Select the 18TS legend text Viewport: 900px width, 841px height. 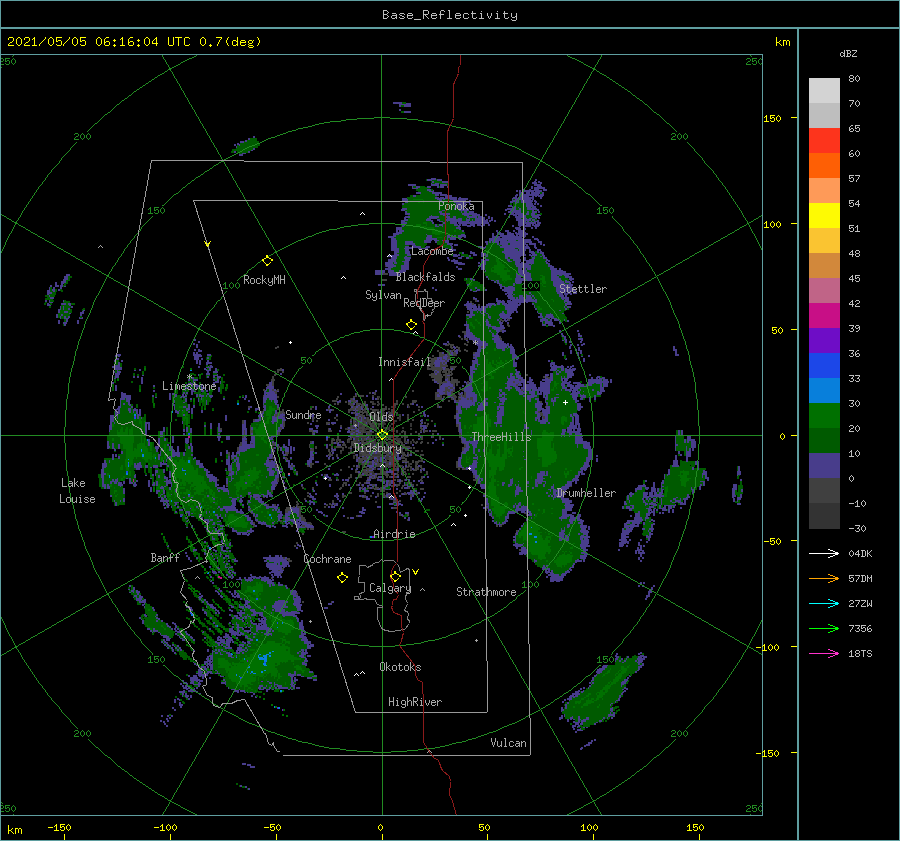pyautogui.click(x=860, y=653)
